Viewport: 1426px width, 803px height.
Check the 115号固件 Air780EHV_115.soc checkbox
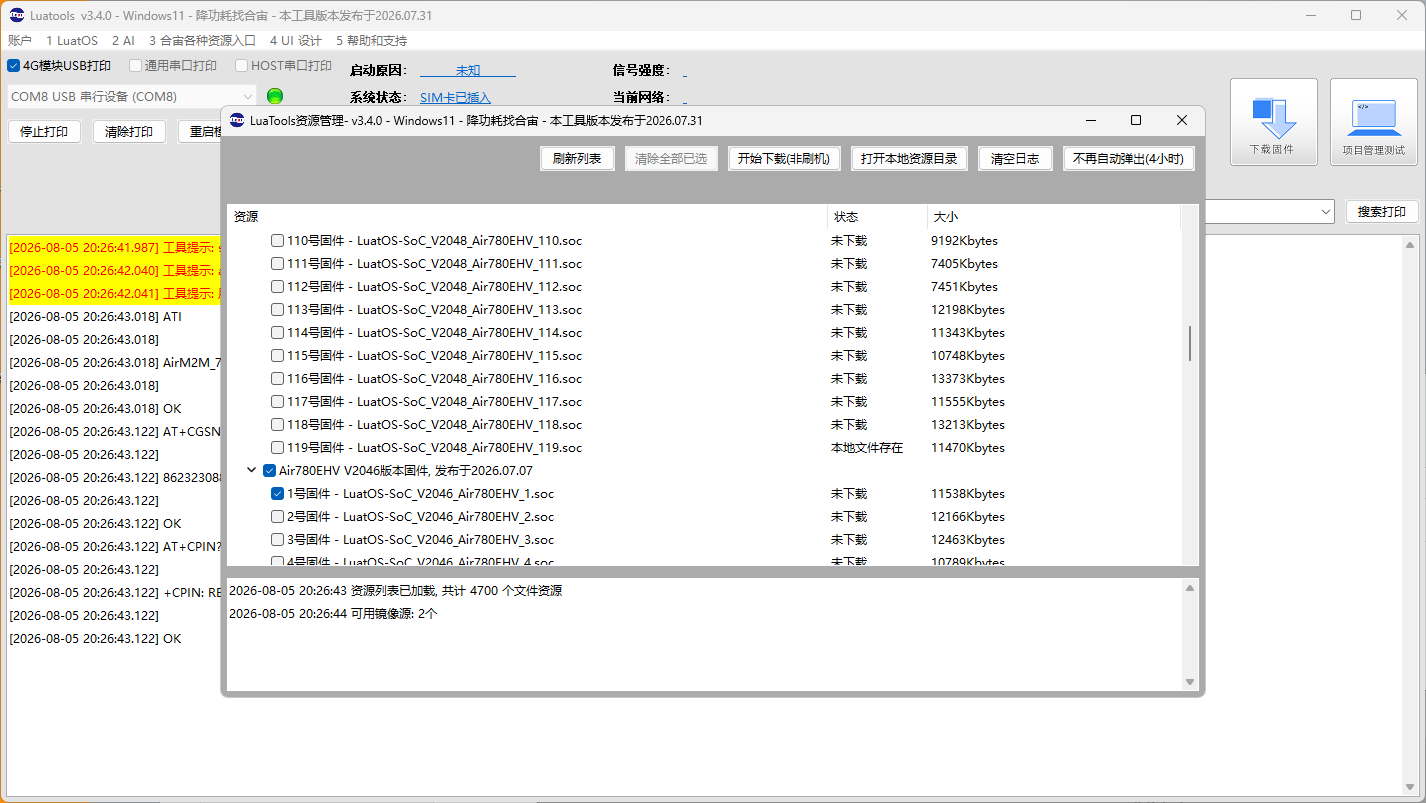[x=278, y=356]
